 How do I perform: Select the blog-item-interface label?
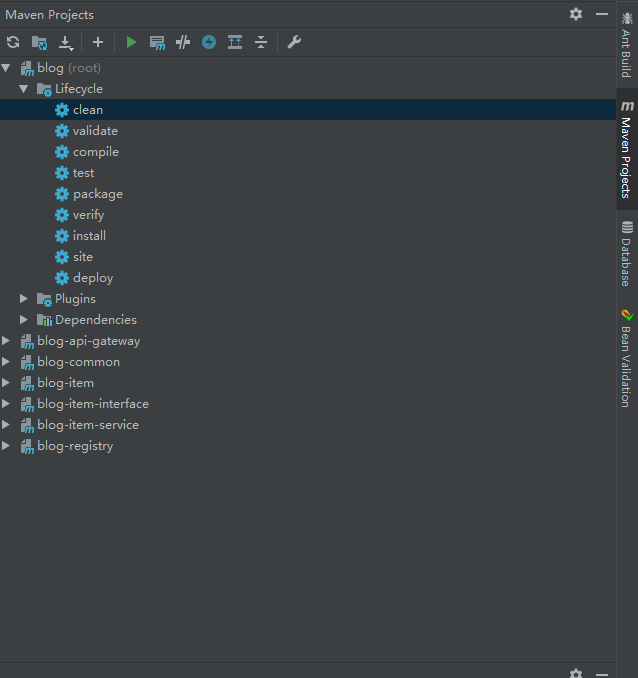click(x=93, y=403)
